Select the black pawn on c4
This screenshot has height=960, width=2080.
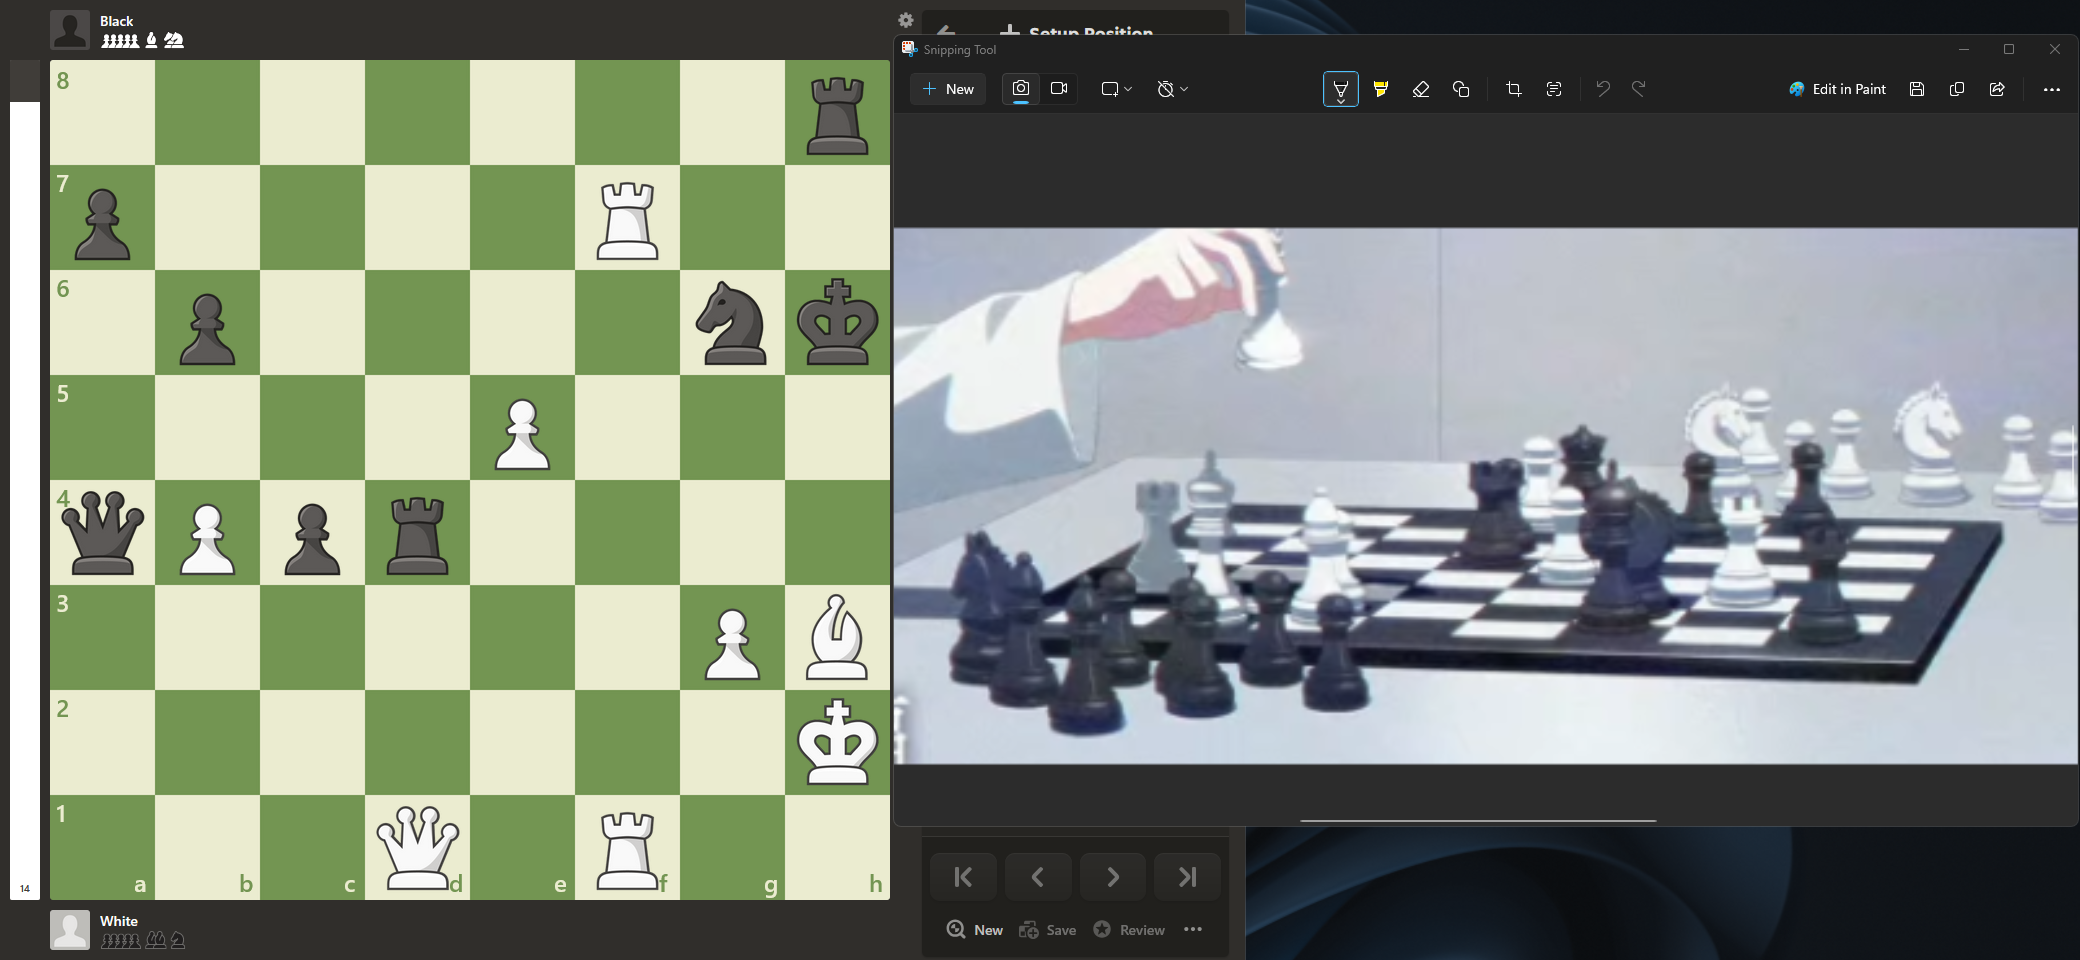312,540
